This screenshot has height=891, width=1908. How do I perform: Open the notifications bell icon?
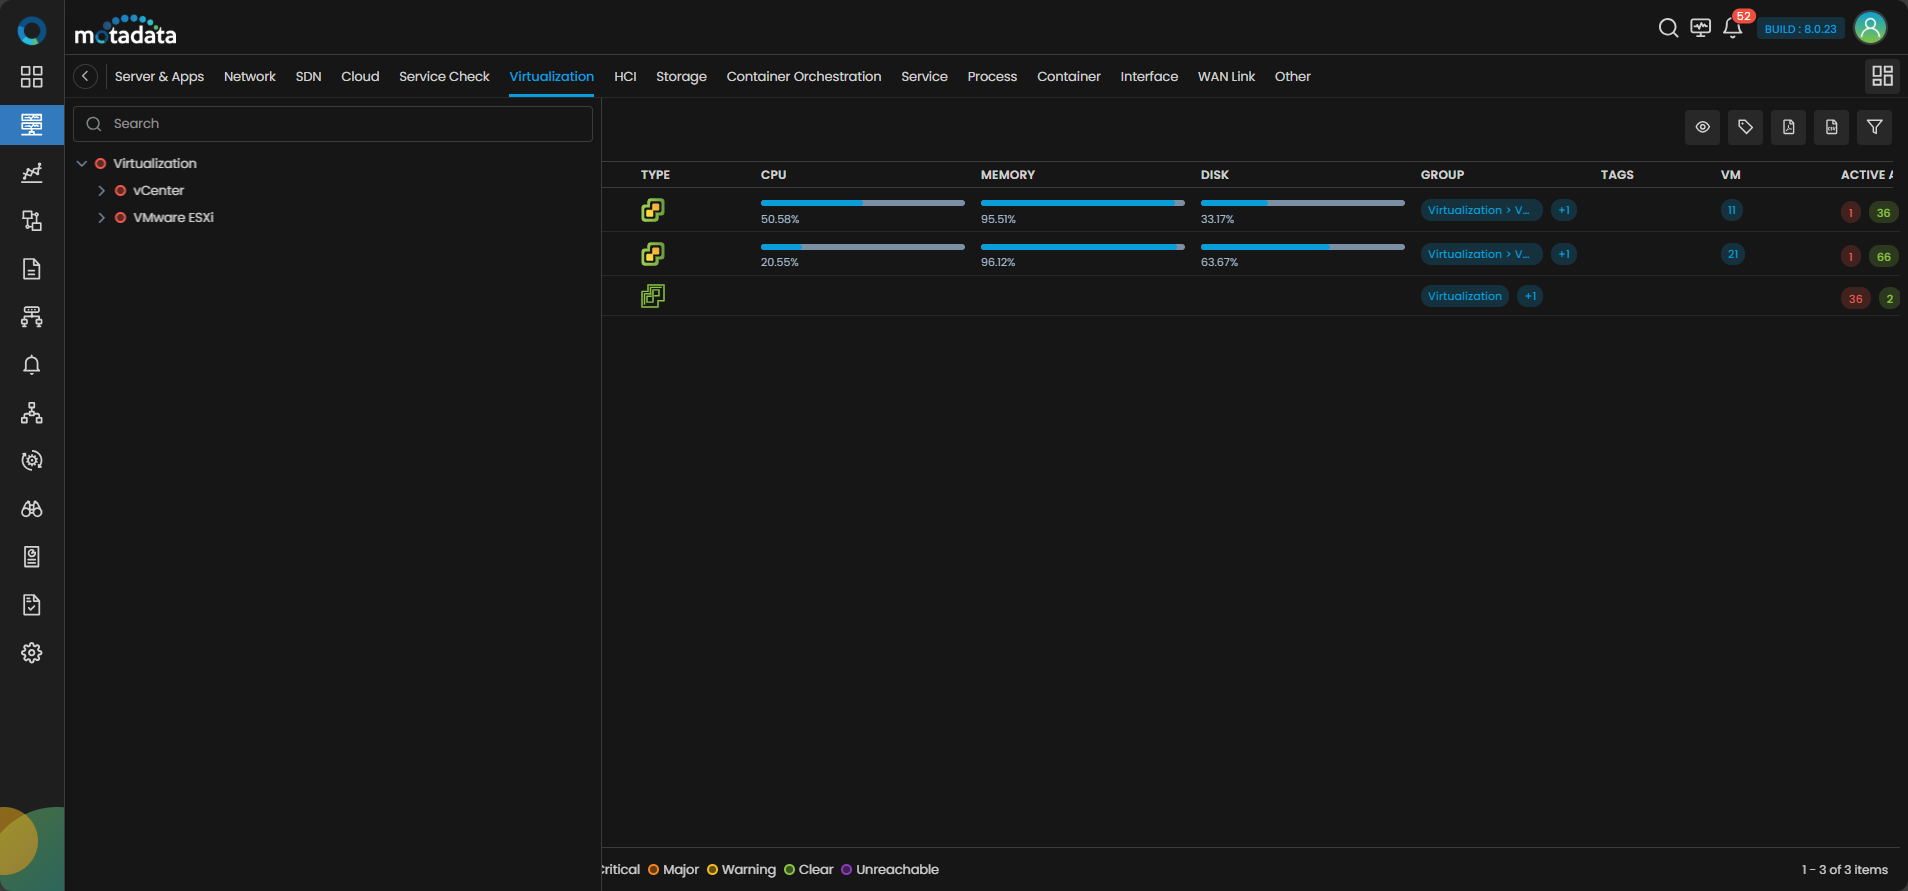tap(1732, 28)
